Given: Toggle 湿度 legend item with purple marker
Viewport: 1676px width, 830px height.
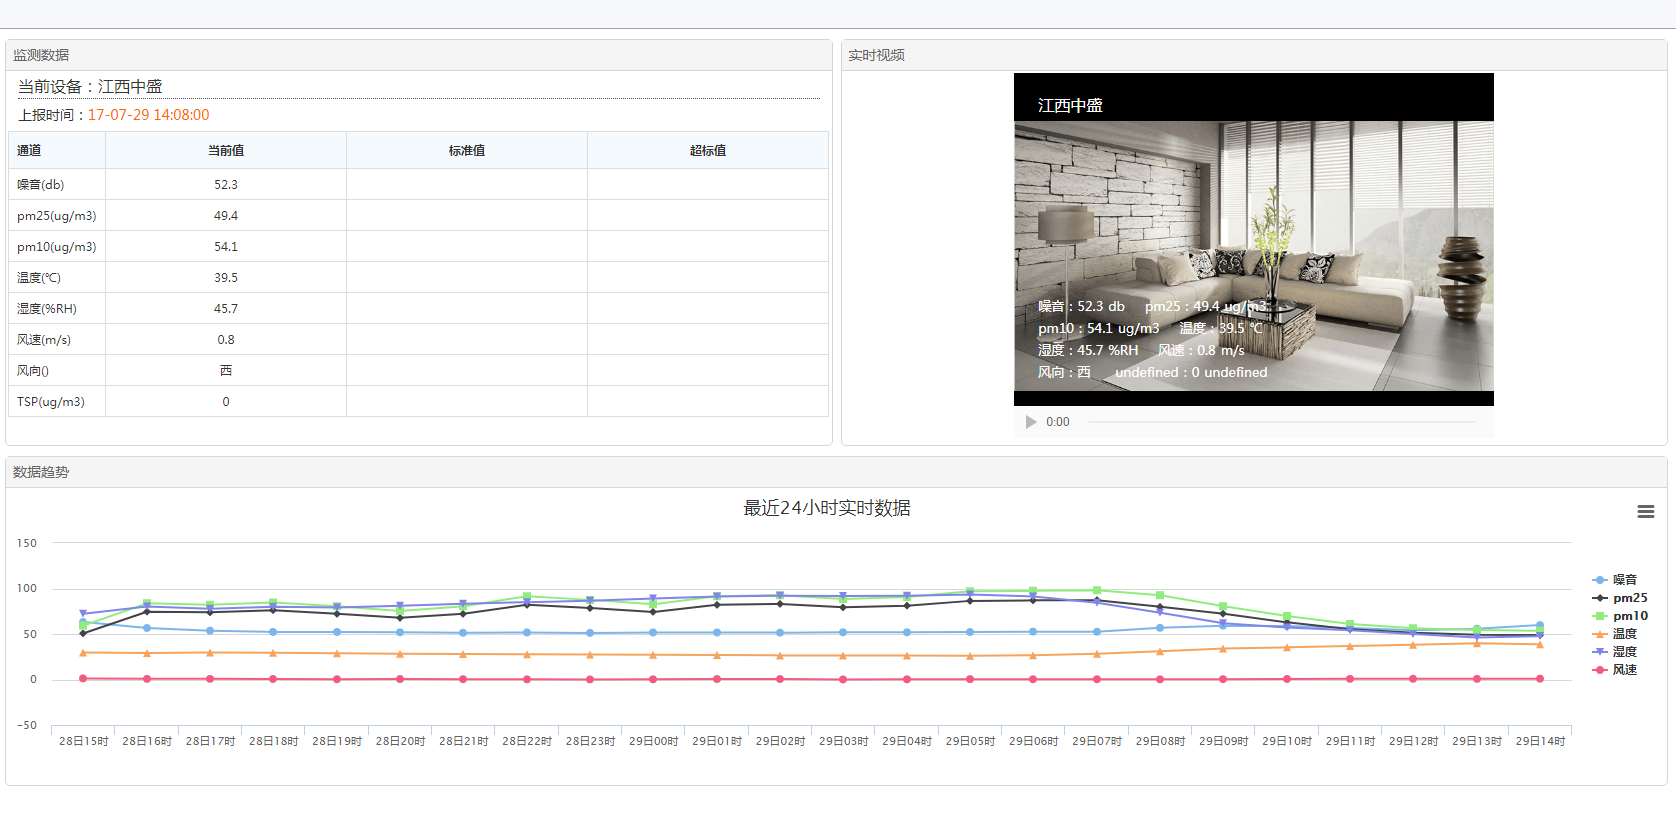Looking at the screenshot, I should tap(1624, 652).
